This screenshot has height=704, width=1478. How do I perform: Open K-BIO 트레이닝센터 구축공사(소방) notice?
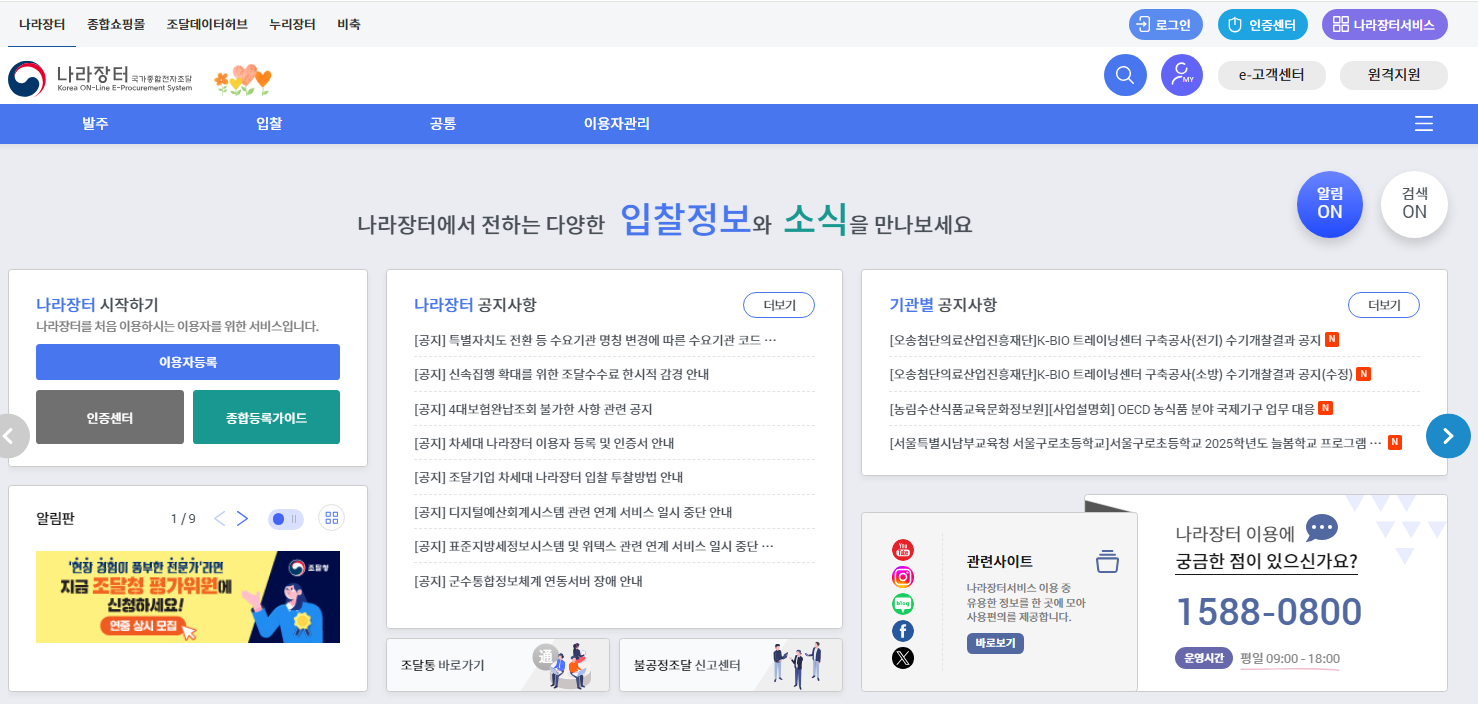(x=1120, y=374)
